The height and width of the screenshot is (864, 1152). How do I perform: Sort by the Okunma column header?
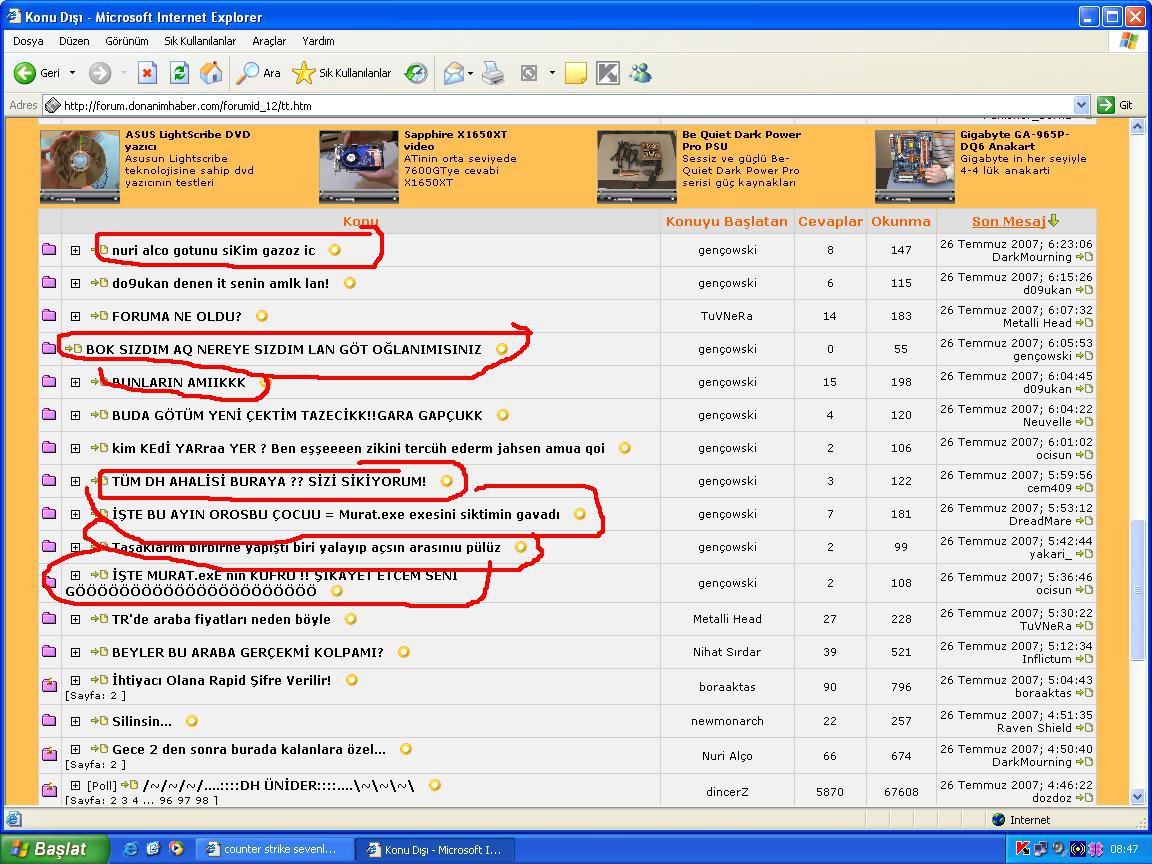click(x=901, y=221)
